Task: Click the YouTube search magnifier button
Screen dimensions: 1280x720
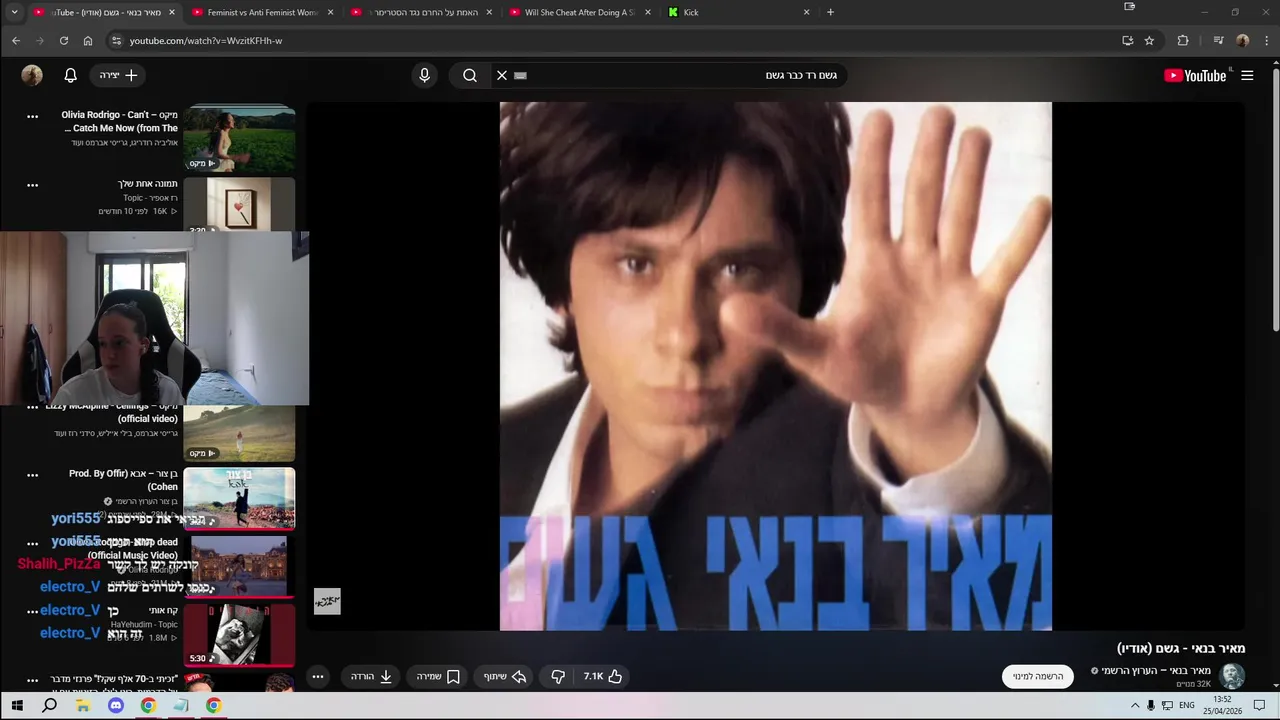Action: [470, 75]
